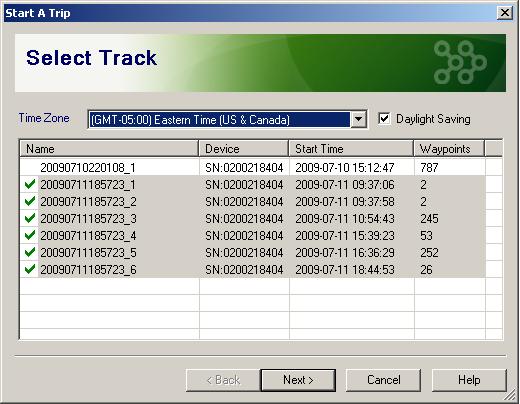Toggle checkmark icon for track 20090711185723_5
520x404 pixels.
point(30,252)
